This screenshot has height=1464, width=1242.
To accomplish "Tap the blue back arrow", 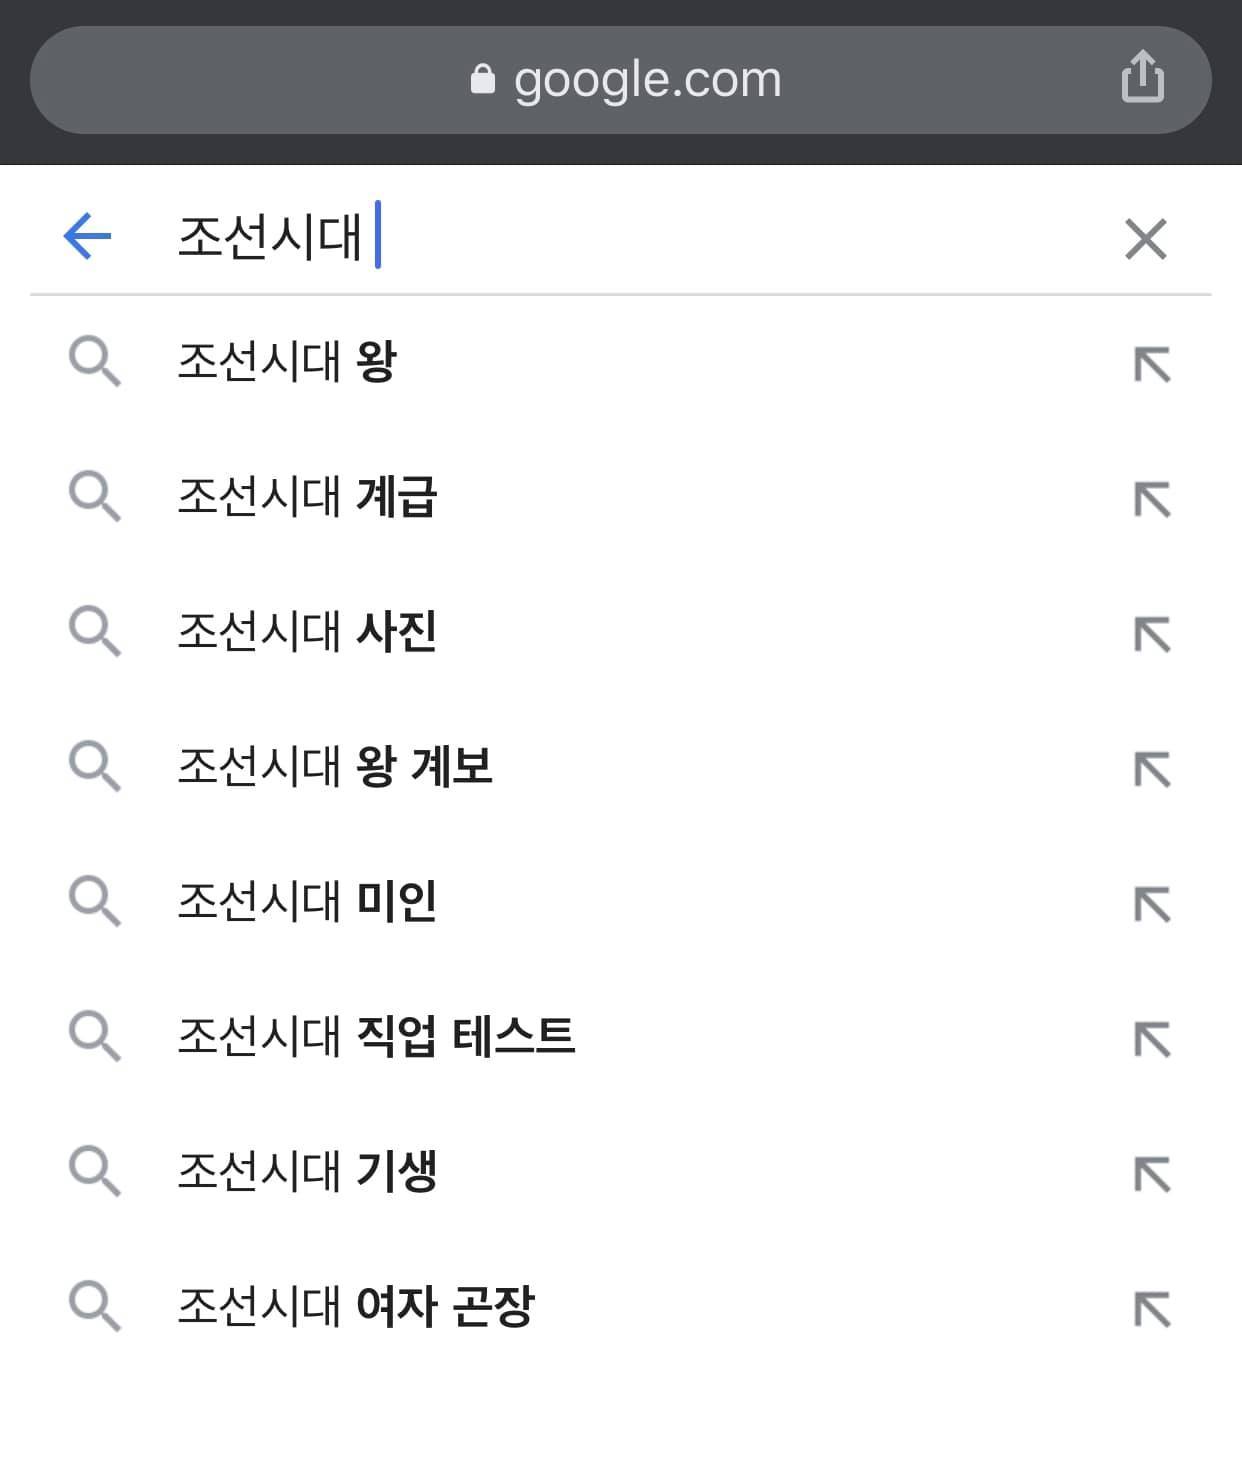I will pos(87,236).
